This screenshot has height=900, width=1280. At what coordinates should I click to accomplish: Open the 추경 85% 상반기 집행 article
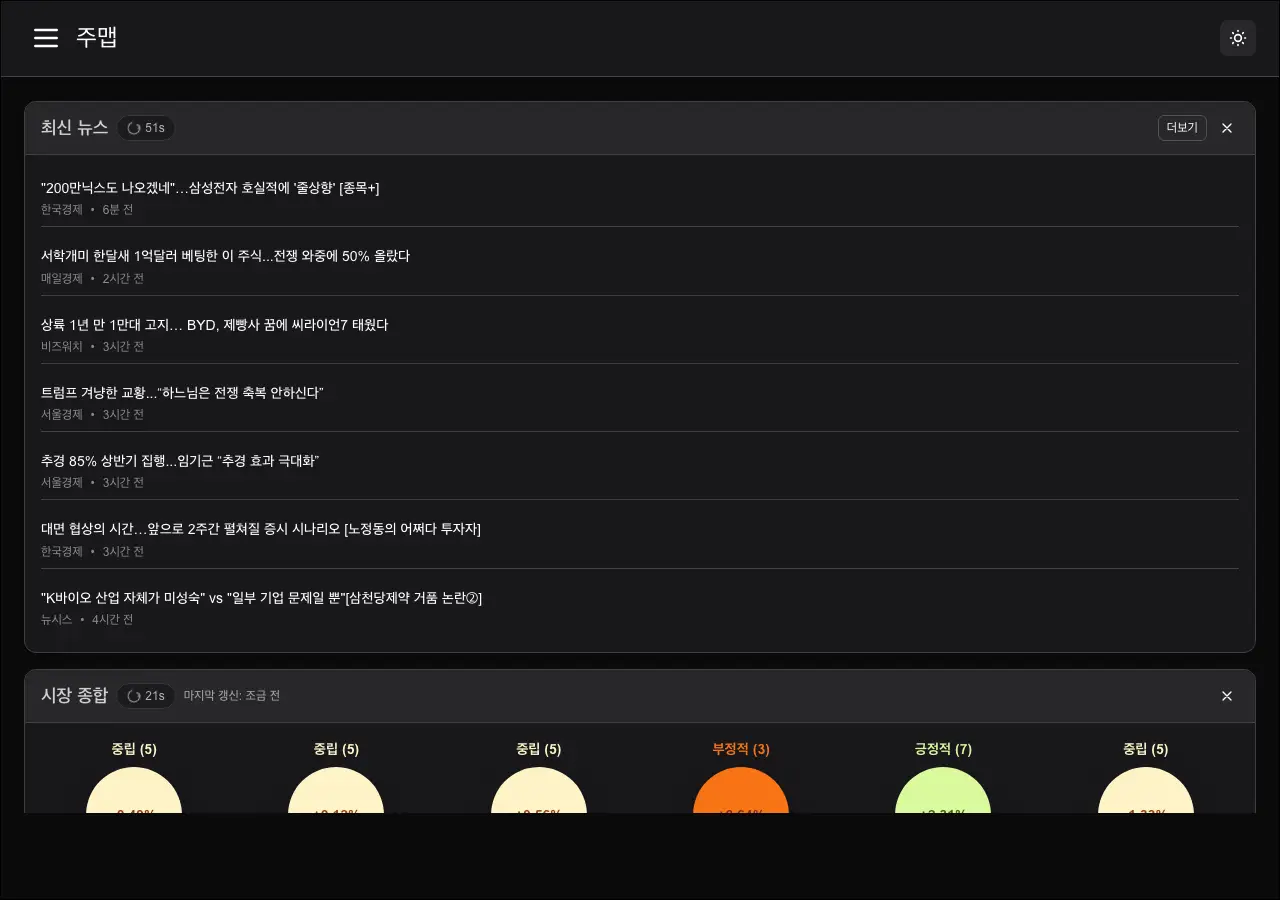180,461
